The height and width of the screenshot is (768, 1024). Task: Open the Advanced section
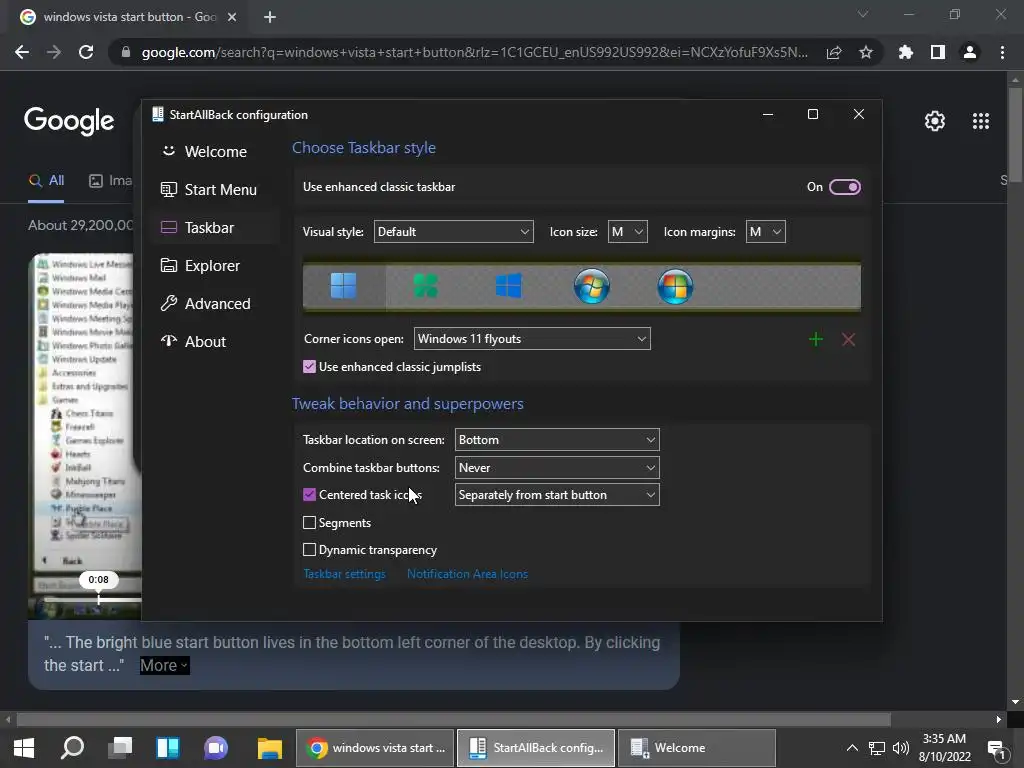click(216, 304)
